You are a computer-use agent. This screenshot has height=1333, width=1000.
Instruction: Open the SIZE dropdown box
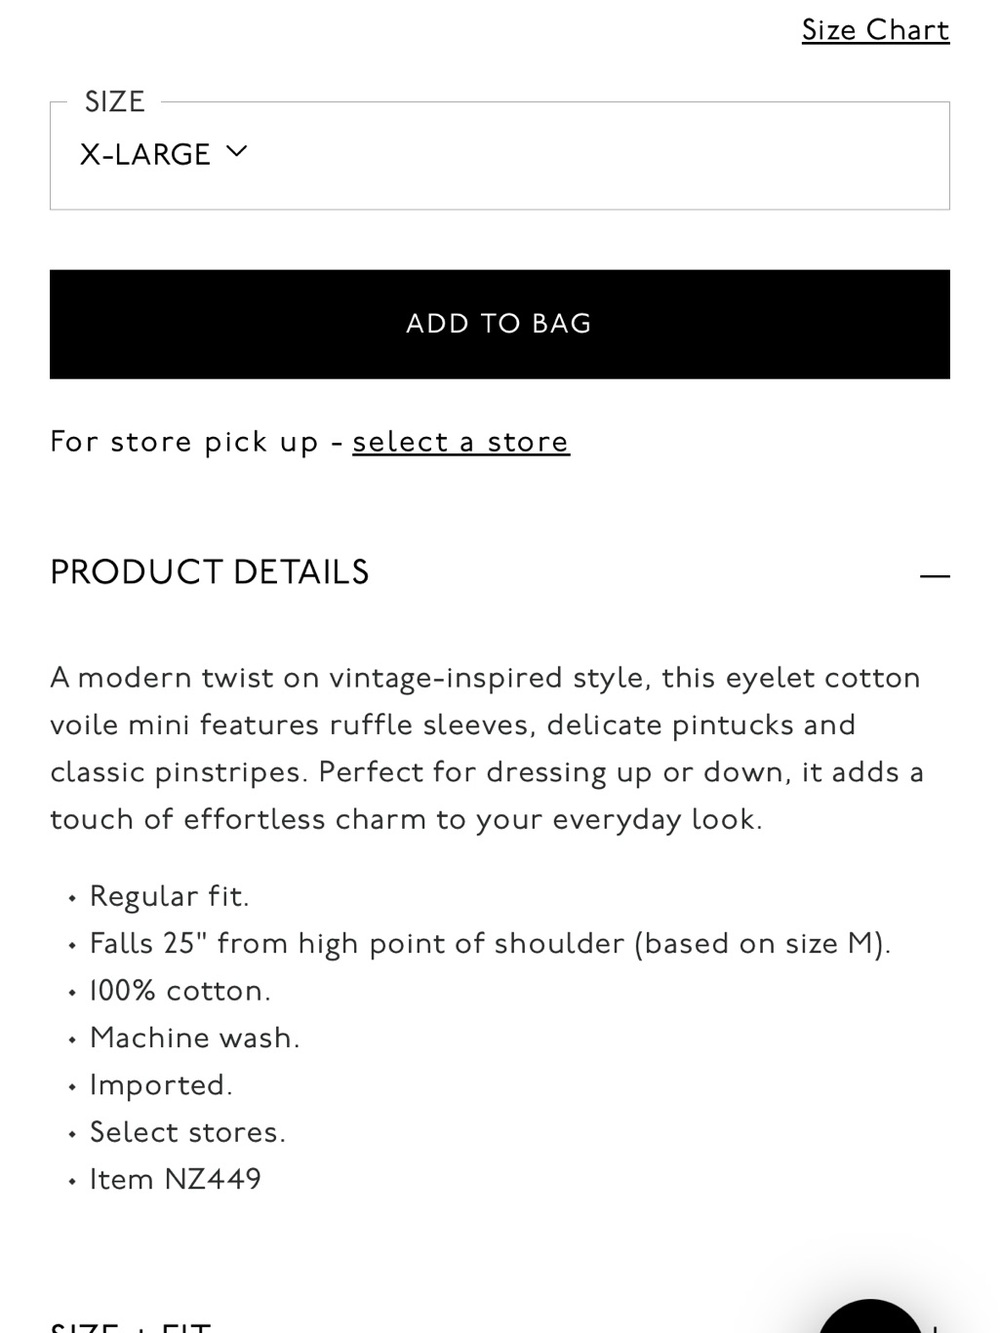[500, 155]
